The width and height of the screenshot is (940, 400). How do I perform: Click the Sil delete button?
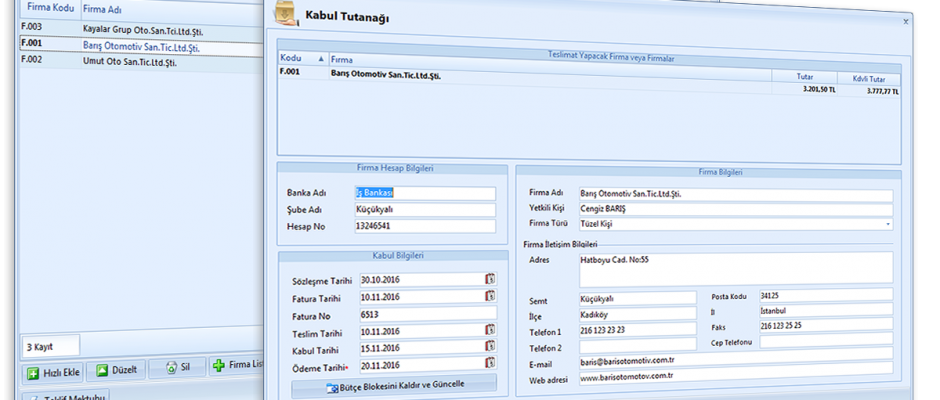pyautogui.click(x=177, y=369)
